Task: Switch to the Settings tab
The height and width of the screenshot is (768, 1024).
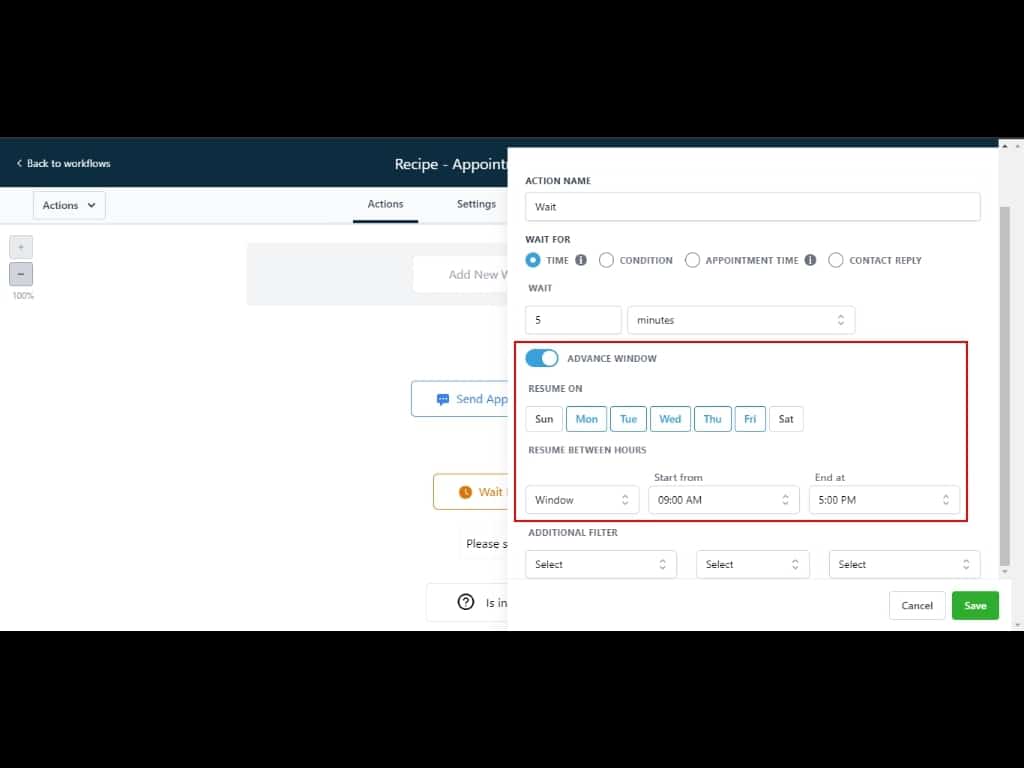Action: point(476,204)
